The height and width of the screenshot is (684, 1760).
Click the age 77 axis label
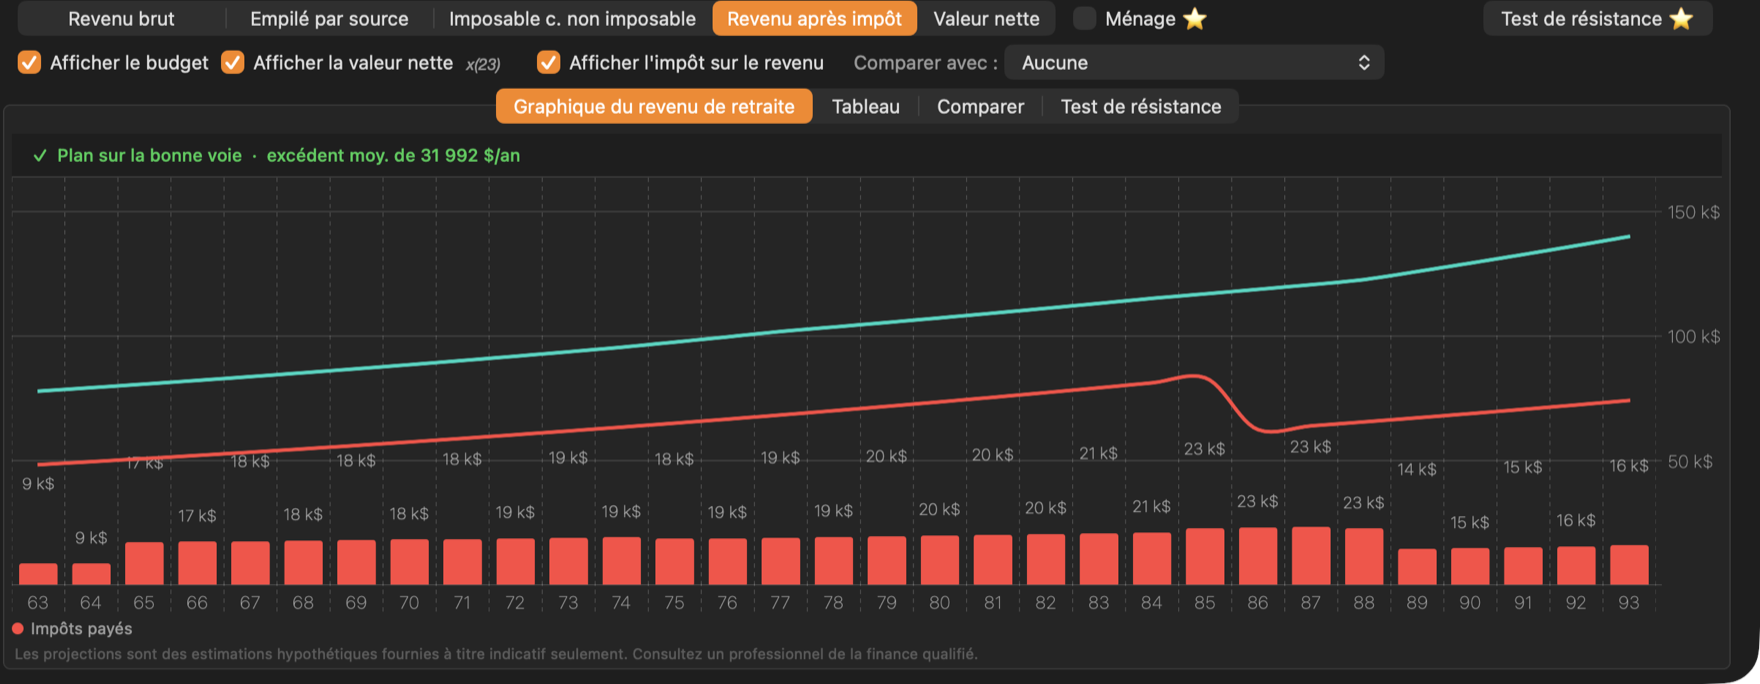(x=780, y=603)
